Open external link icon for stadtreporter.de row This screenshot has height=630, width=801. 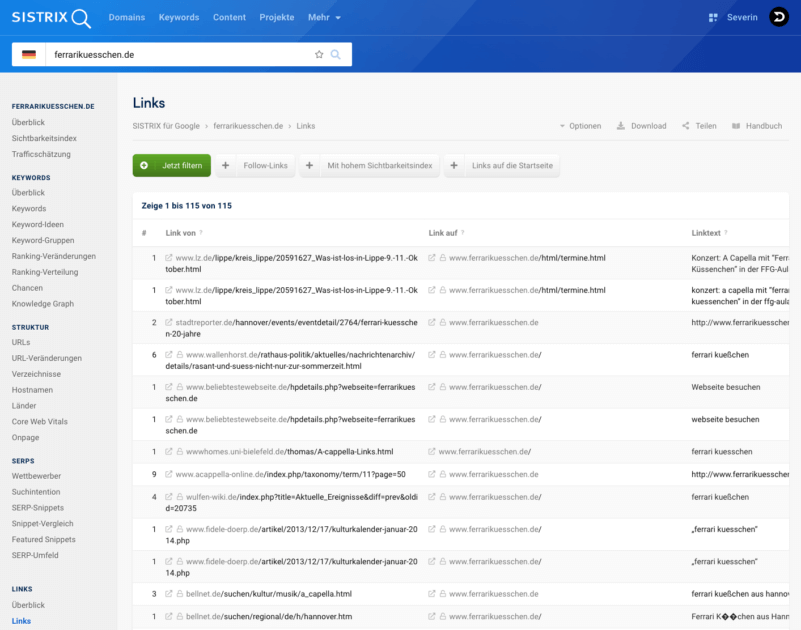pyautogui.click(x=168, y=323)
